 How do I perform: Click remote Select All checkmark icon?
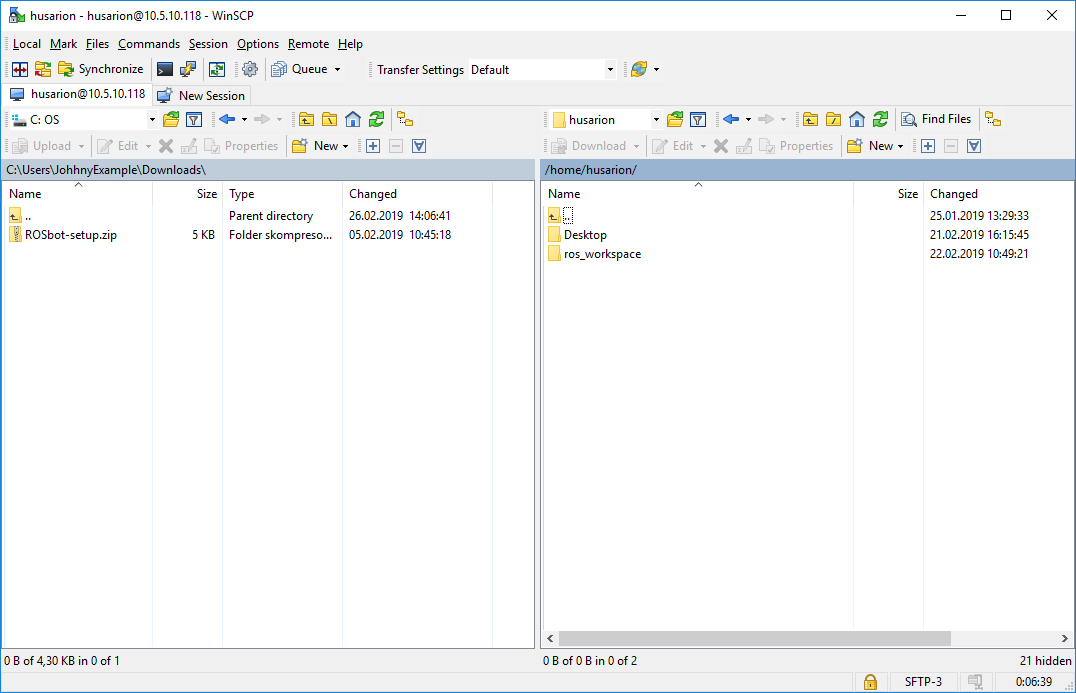pyautogui.click(x=974, y=145)
